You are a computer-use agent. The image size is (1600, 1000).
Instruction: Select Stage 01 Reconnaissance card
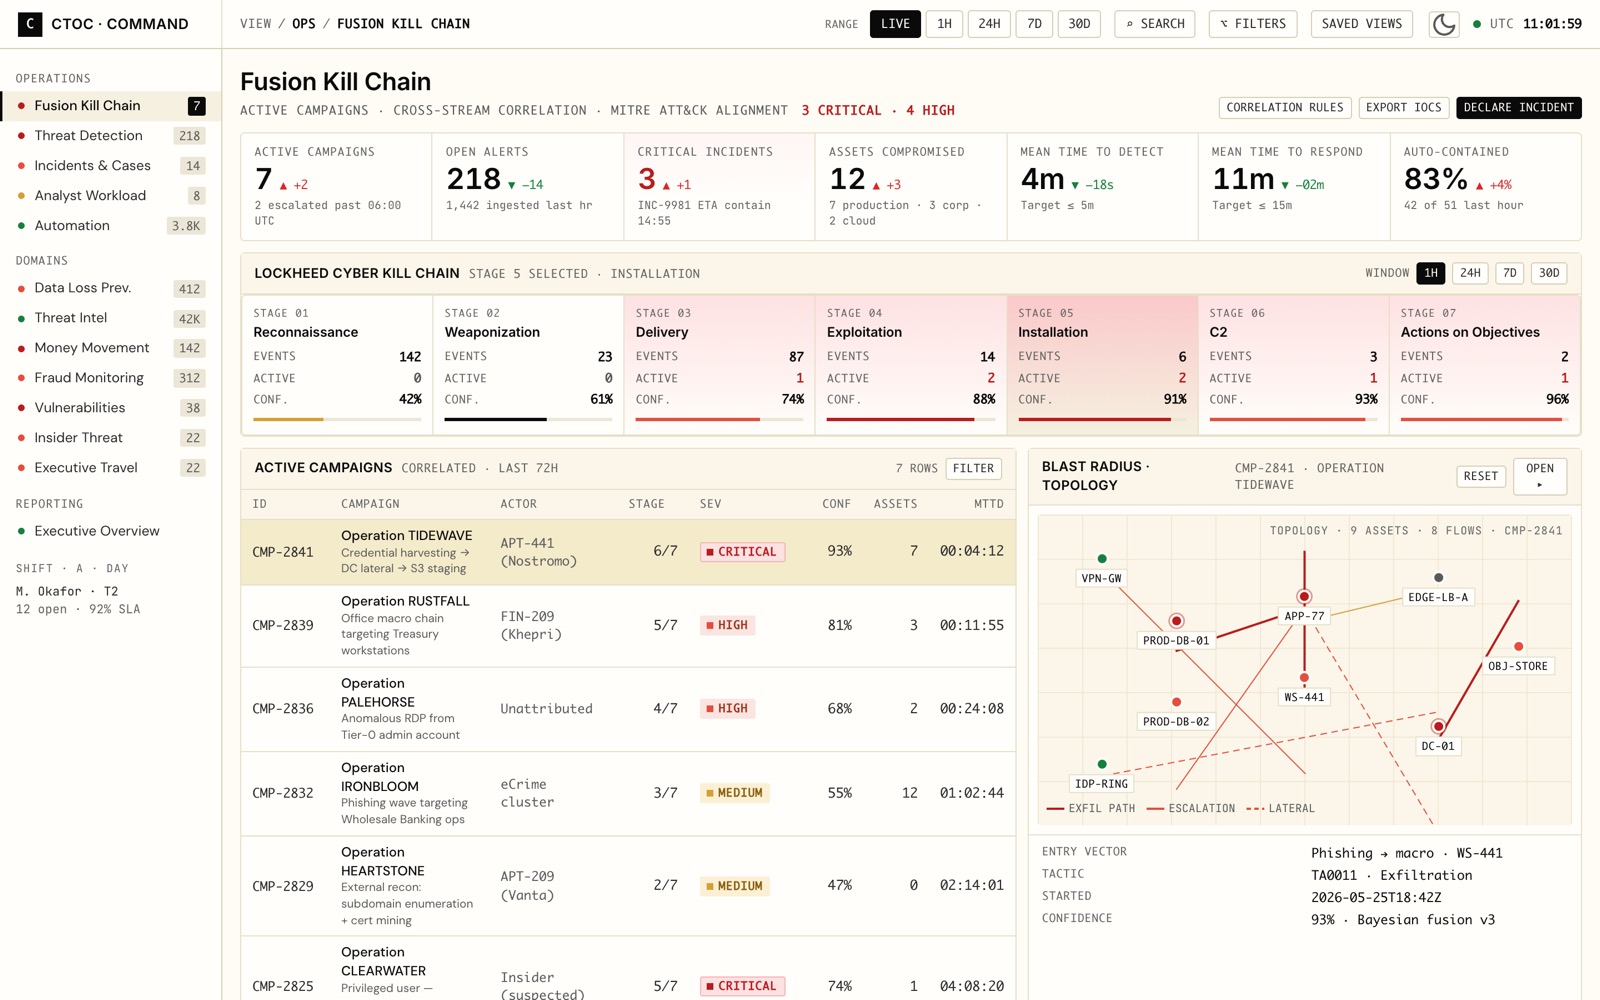[x=337, y=365]
